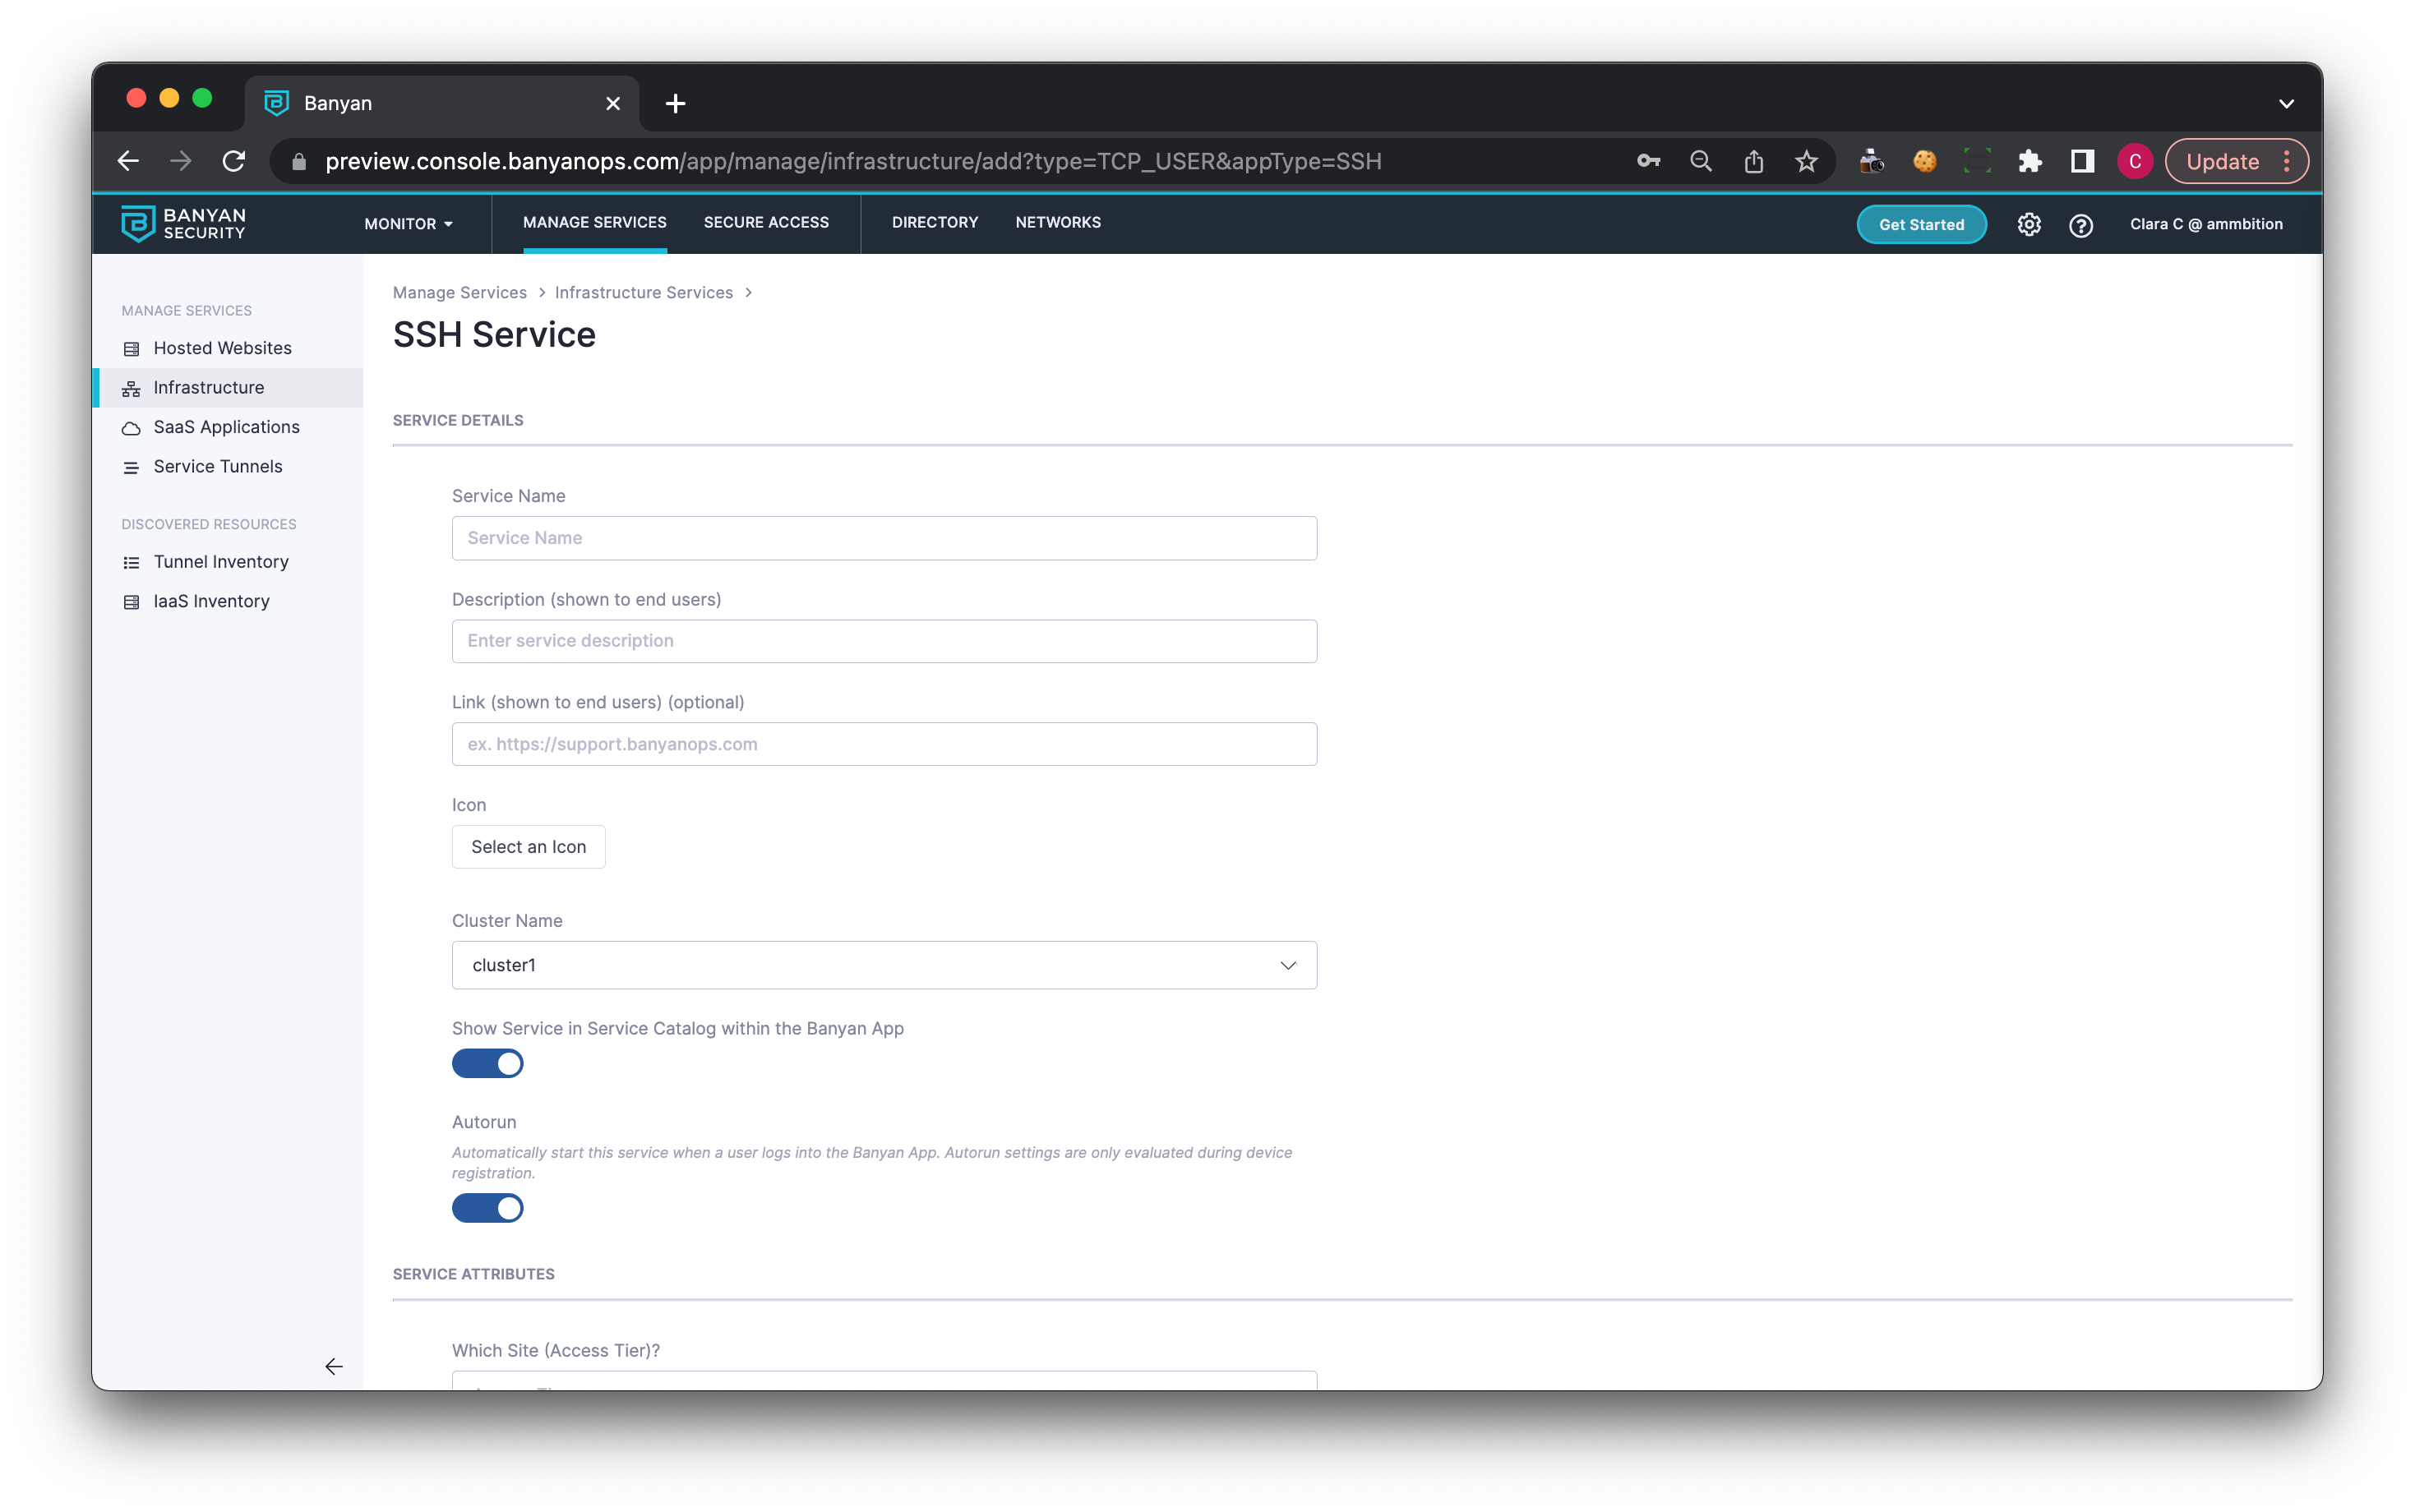Click the Hosted Websites sidebar icon
The height and width of the screenshot is (1512, 2415).
click(x=131, y=349)
